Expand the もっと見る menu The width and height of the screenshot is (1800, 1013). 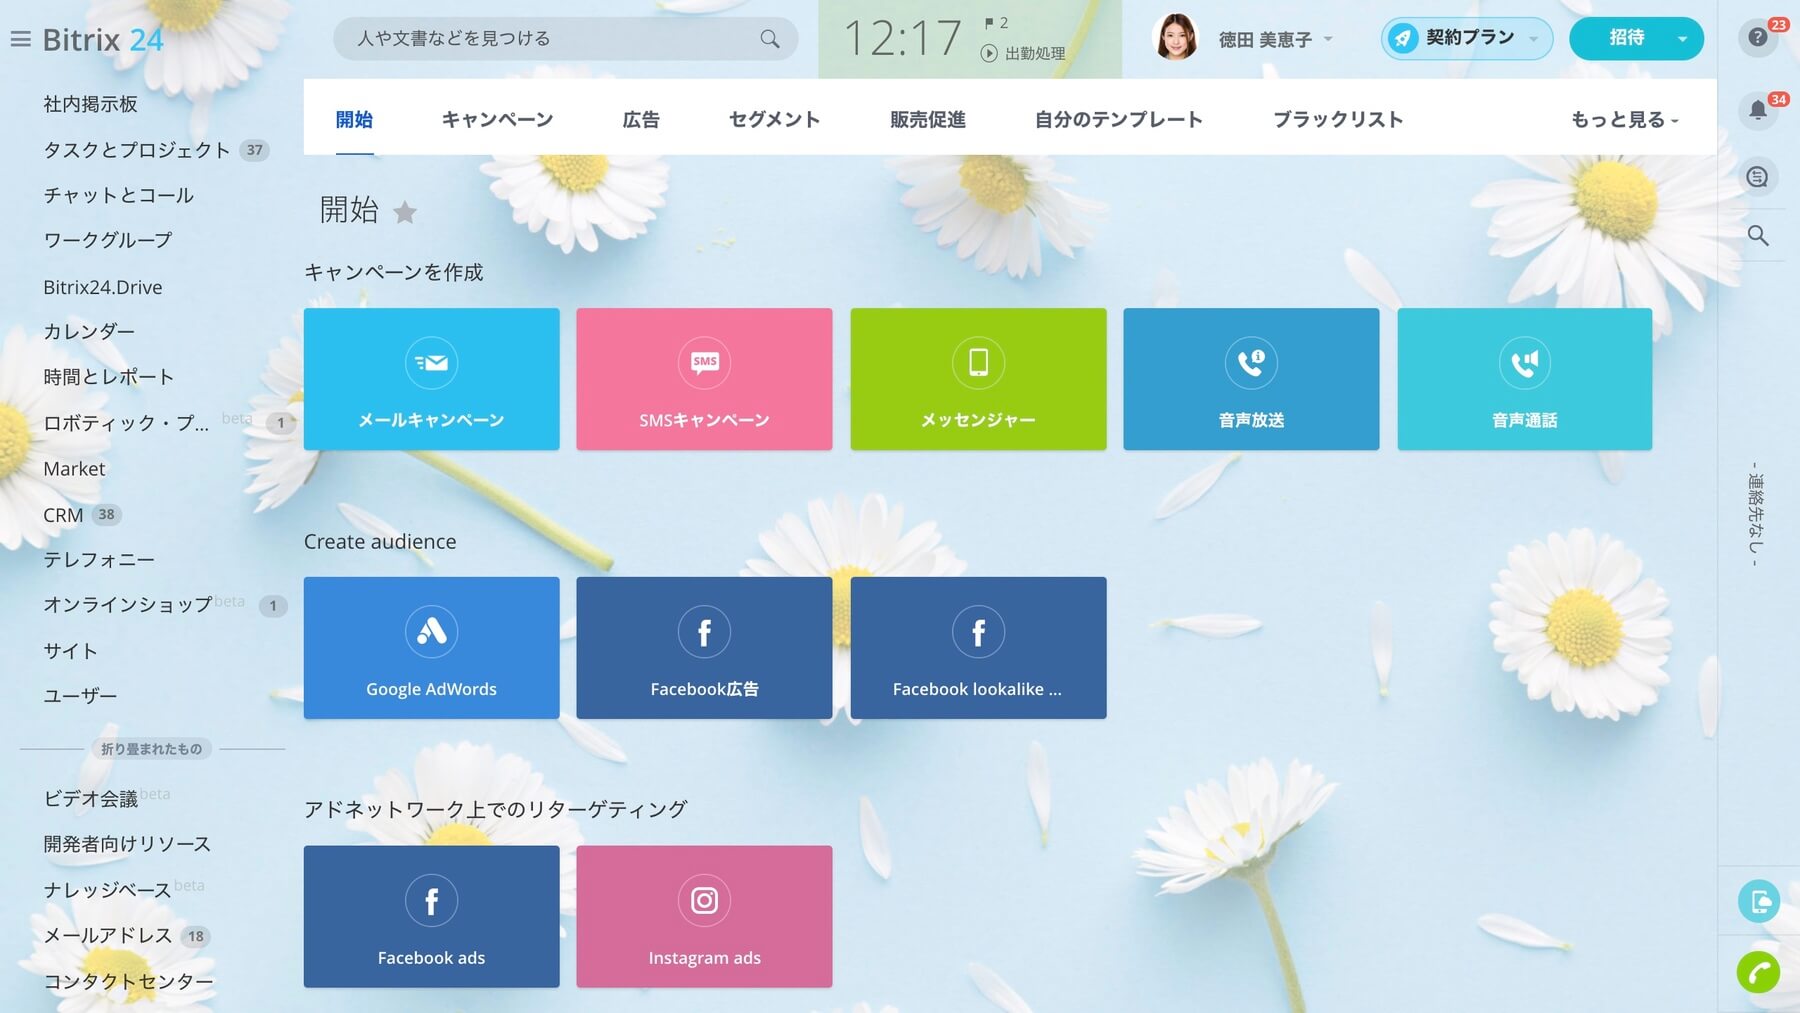tap(1624, 120)
